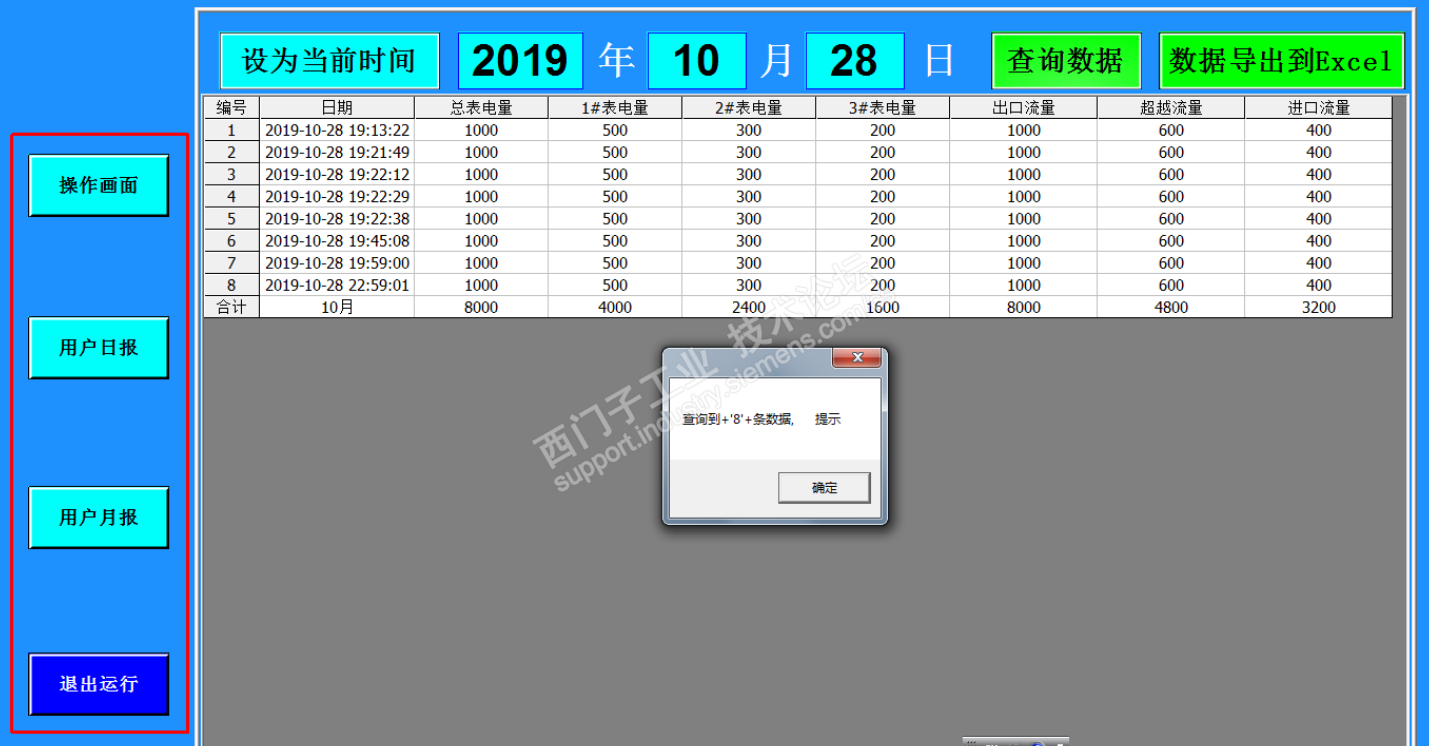Export with the 数据导出到Excel button
This screenshot has width=1429, height=746.
click(x=1282, y=61)
